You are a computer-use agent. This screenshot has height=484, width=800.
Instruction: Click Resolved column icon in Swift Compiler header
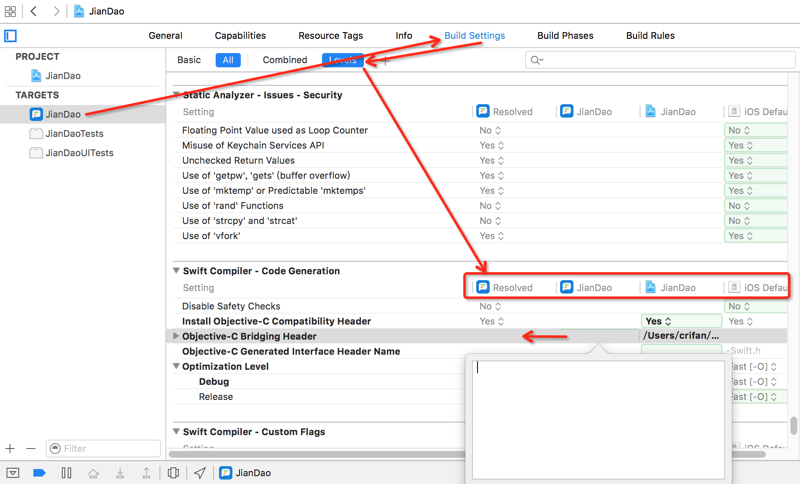coord(483,287)
